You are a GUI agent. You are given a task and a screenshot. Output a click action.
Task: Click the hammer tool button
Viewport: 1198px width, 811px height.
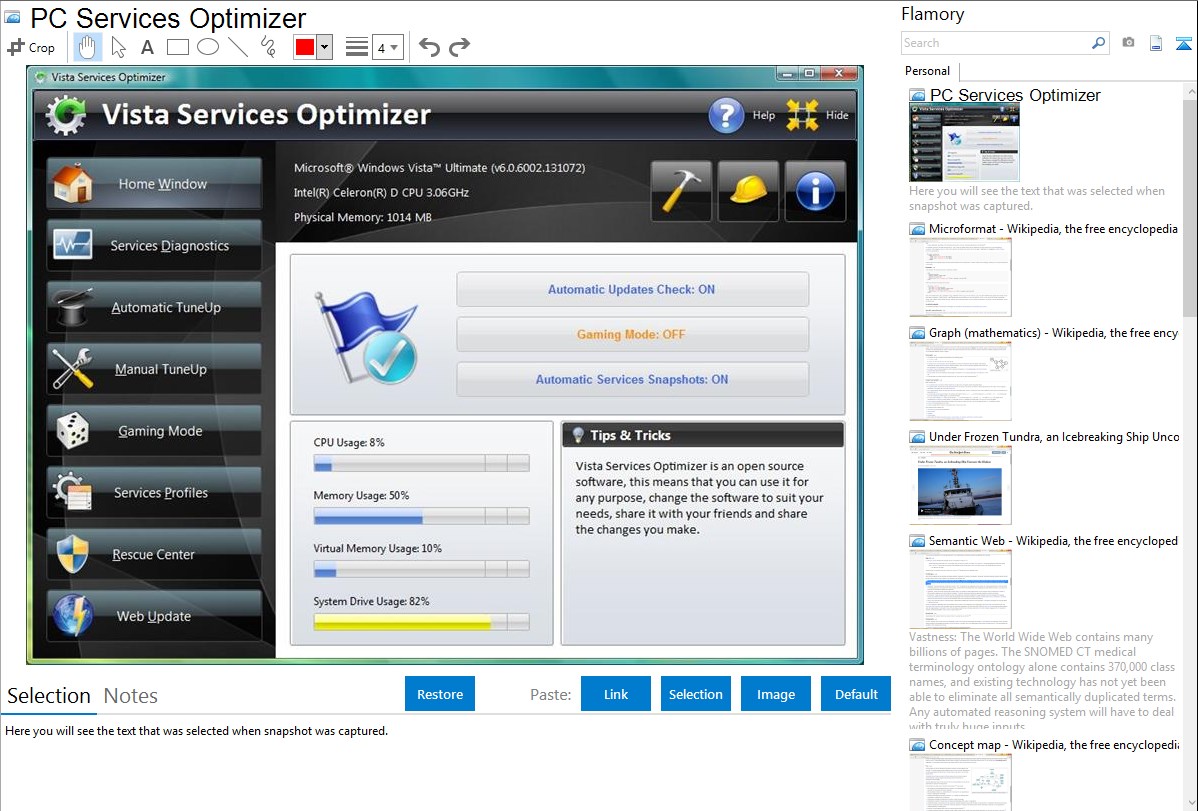click(x=681, y=191)
